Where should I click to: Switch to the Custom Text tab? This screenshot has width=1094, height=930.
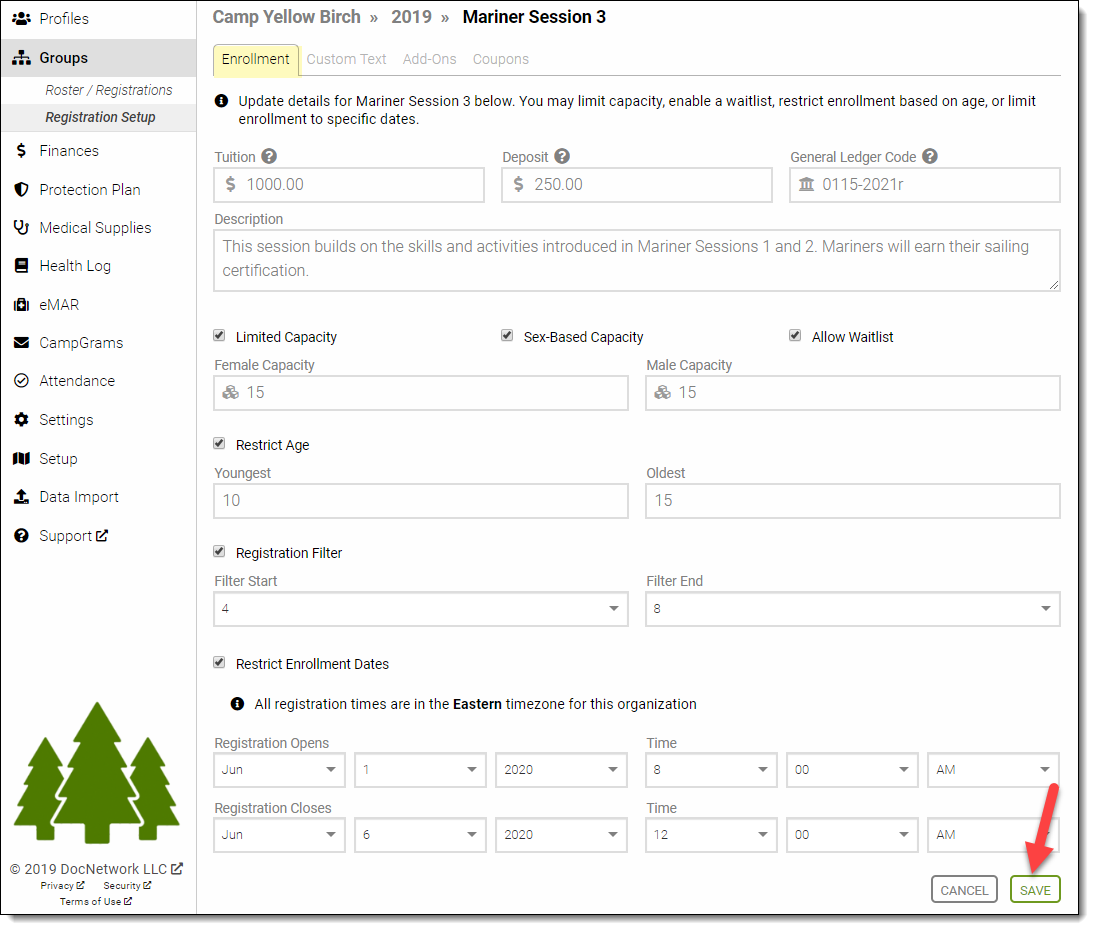[x=346, y=59]
